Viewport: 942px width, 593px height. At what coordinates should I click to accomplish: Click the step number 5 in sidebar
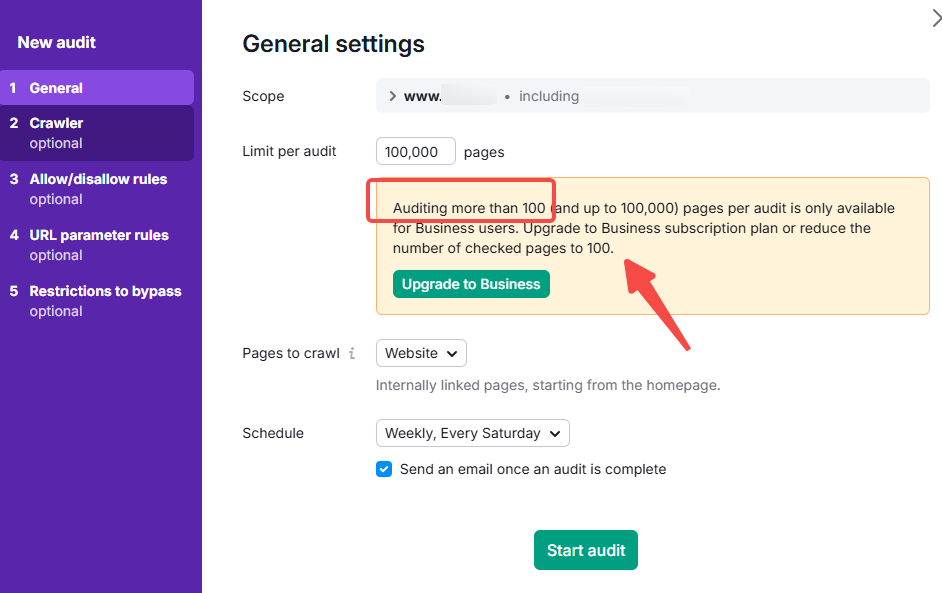coord(14,291)
